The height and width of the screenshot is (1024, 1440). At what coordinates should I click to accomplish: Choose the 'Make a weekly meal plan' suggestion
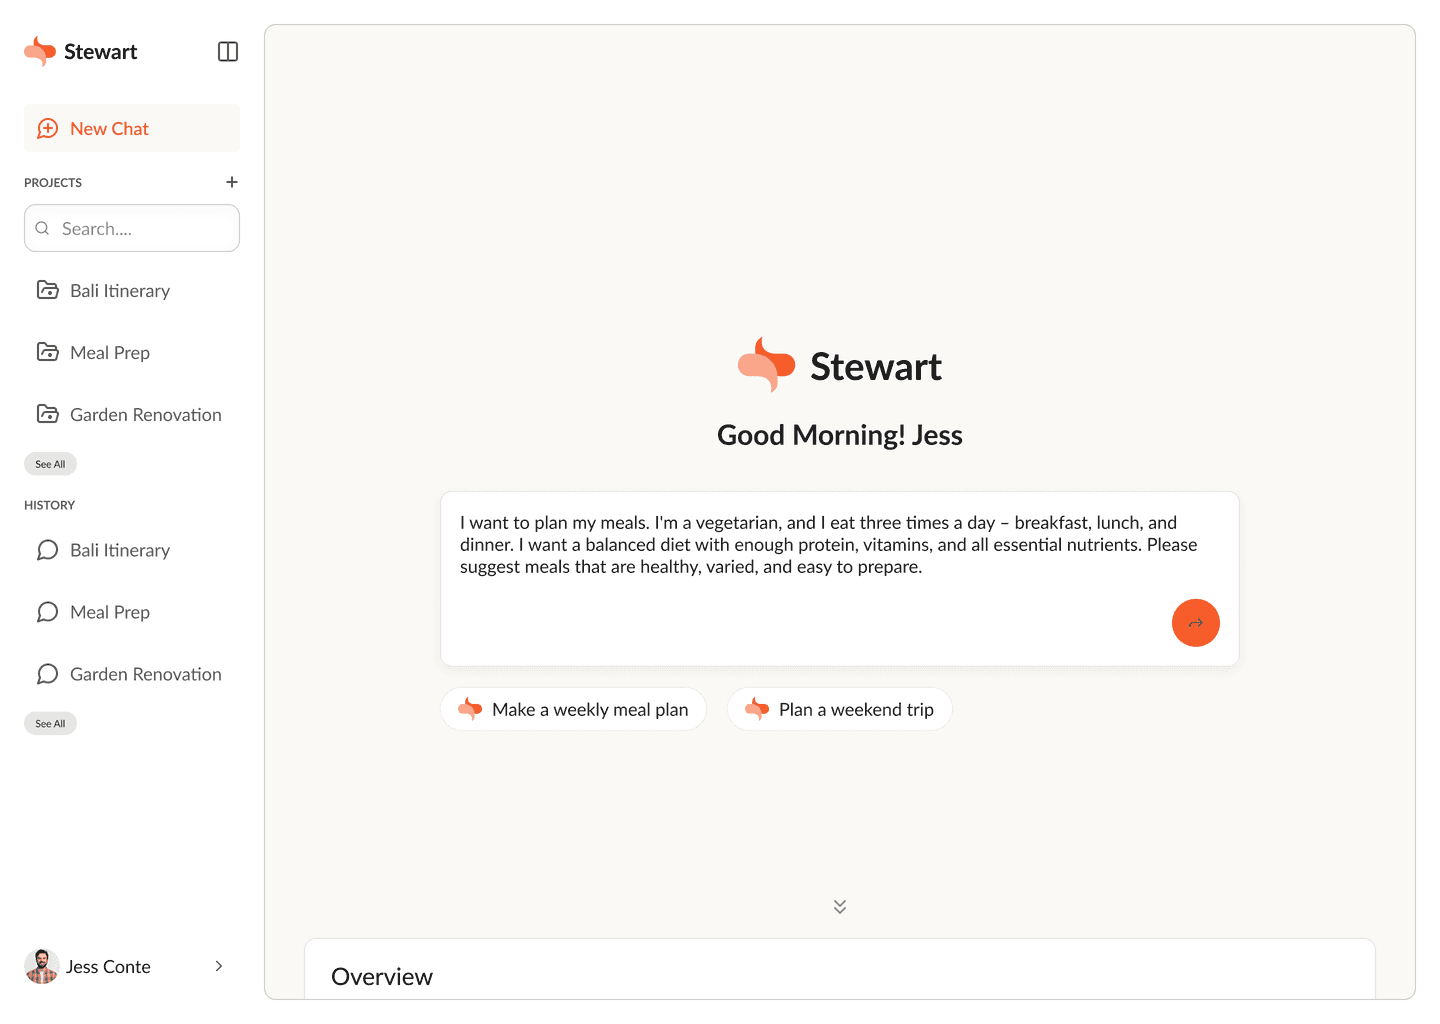point(574,709)
